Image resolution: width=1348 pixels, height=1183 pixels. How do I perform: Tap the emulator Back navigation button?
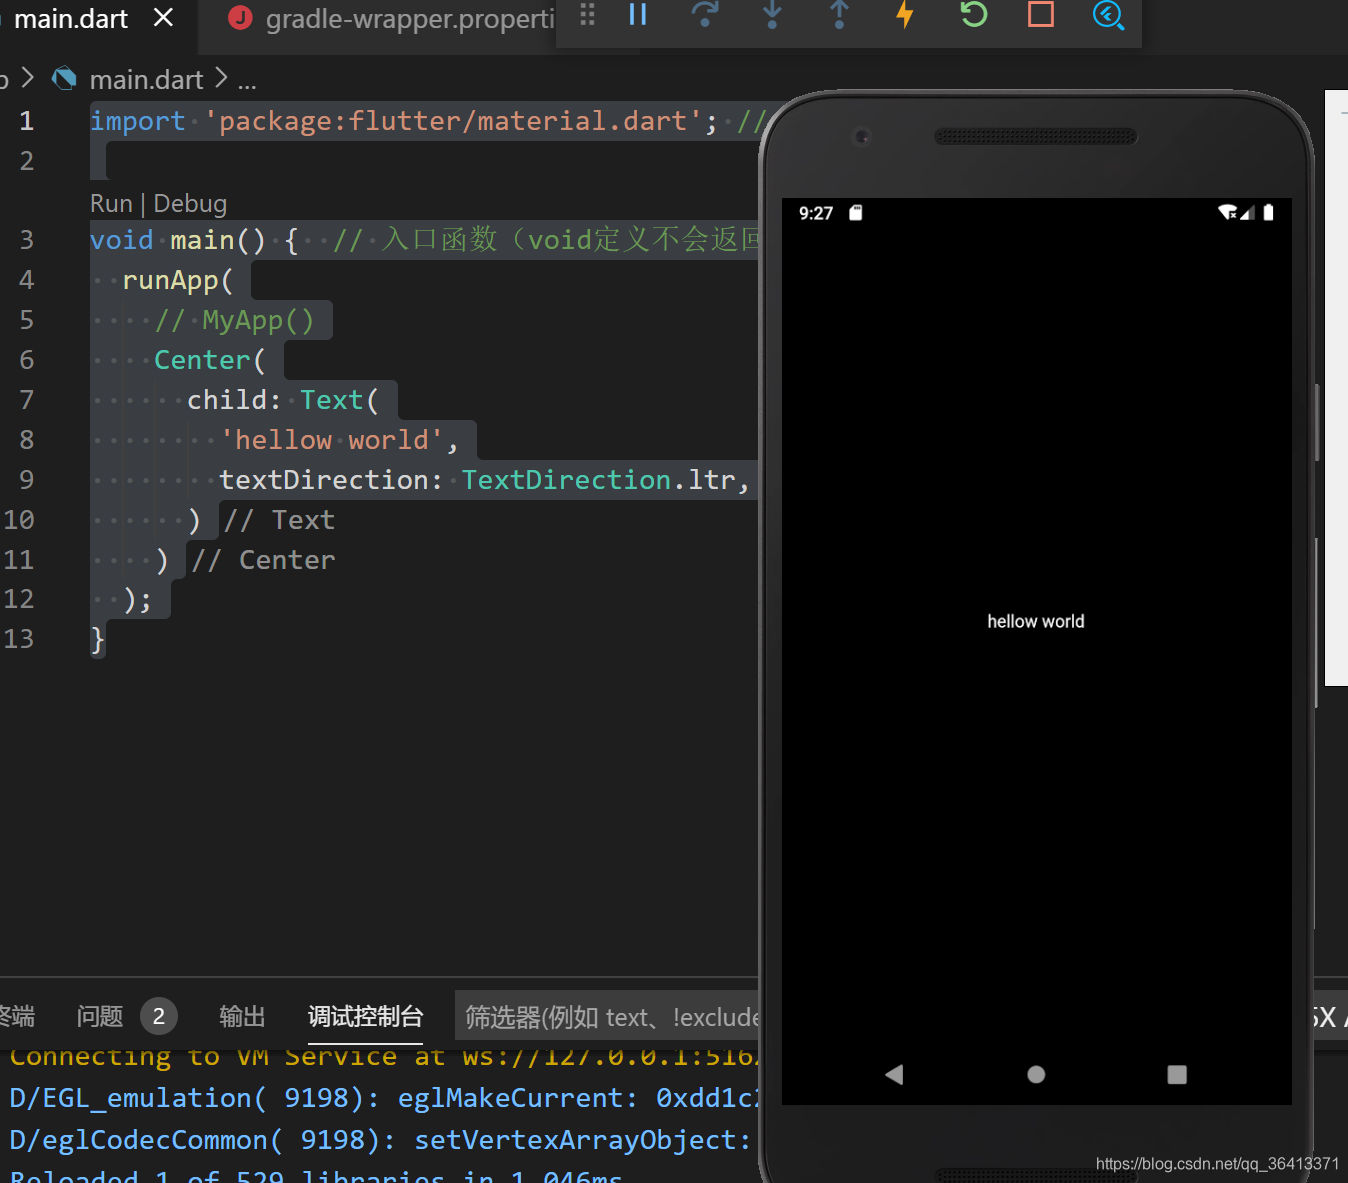tap(894, 1074)
